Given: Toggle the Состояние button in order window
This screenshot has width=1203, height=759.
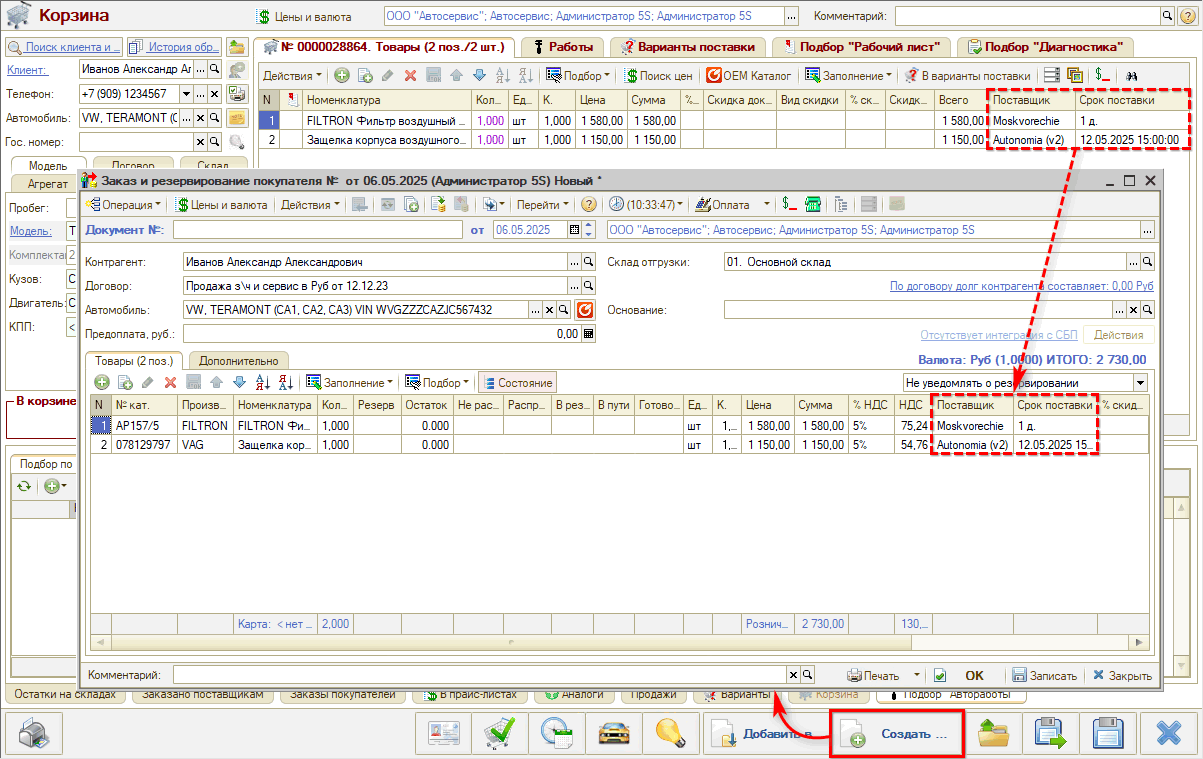Looking at the screenshot, I should click(517, 382).
